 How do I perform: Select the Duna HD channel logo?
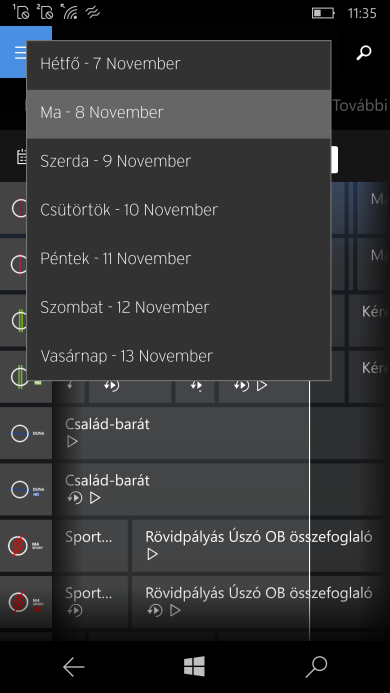click(26, 490)
